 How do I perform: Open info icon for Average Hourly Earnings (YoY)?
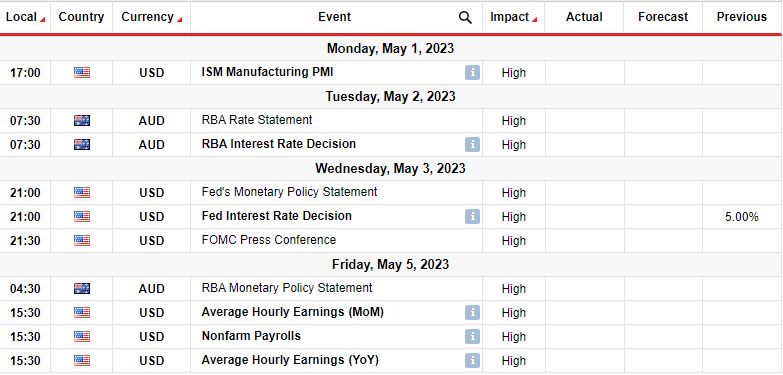point(472,360)
